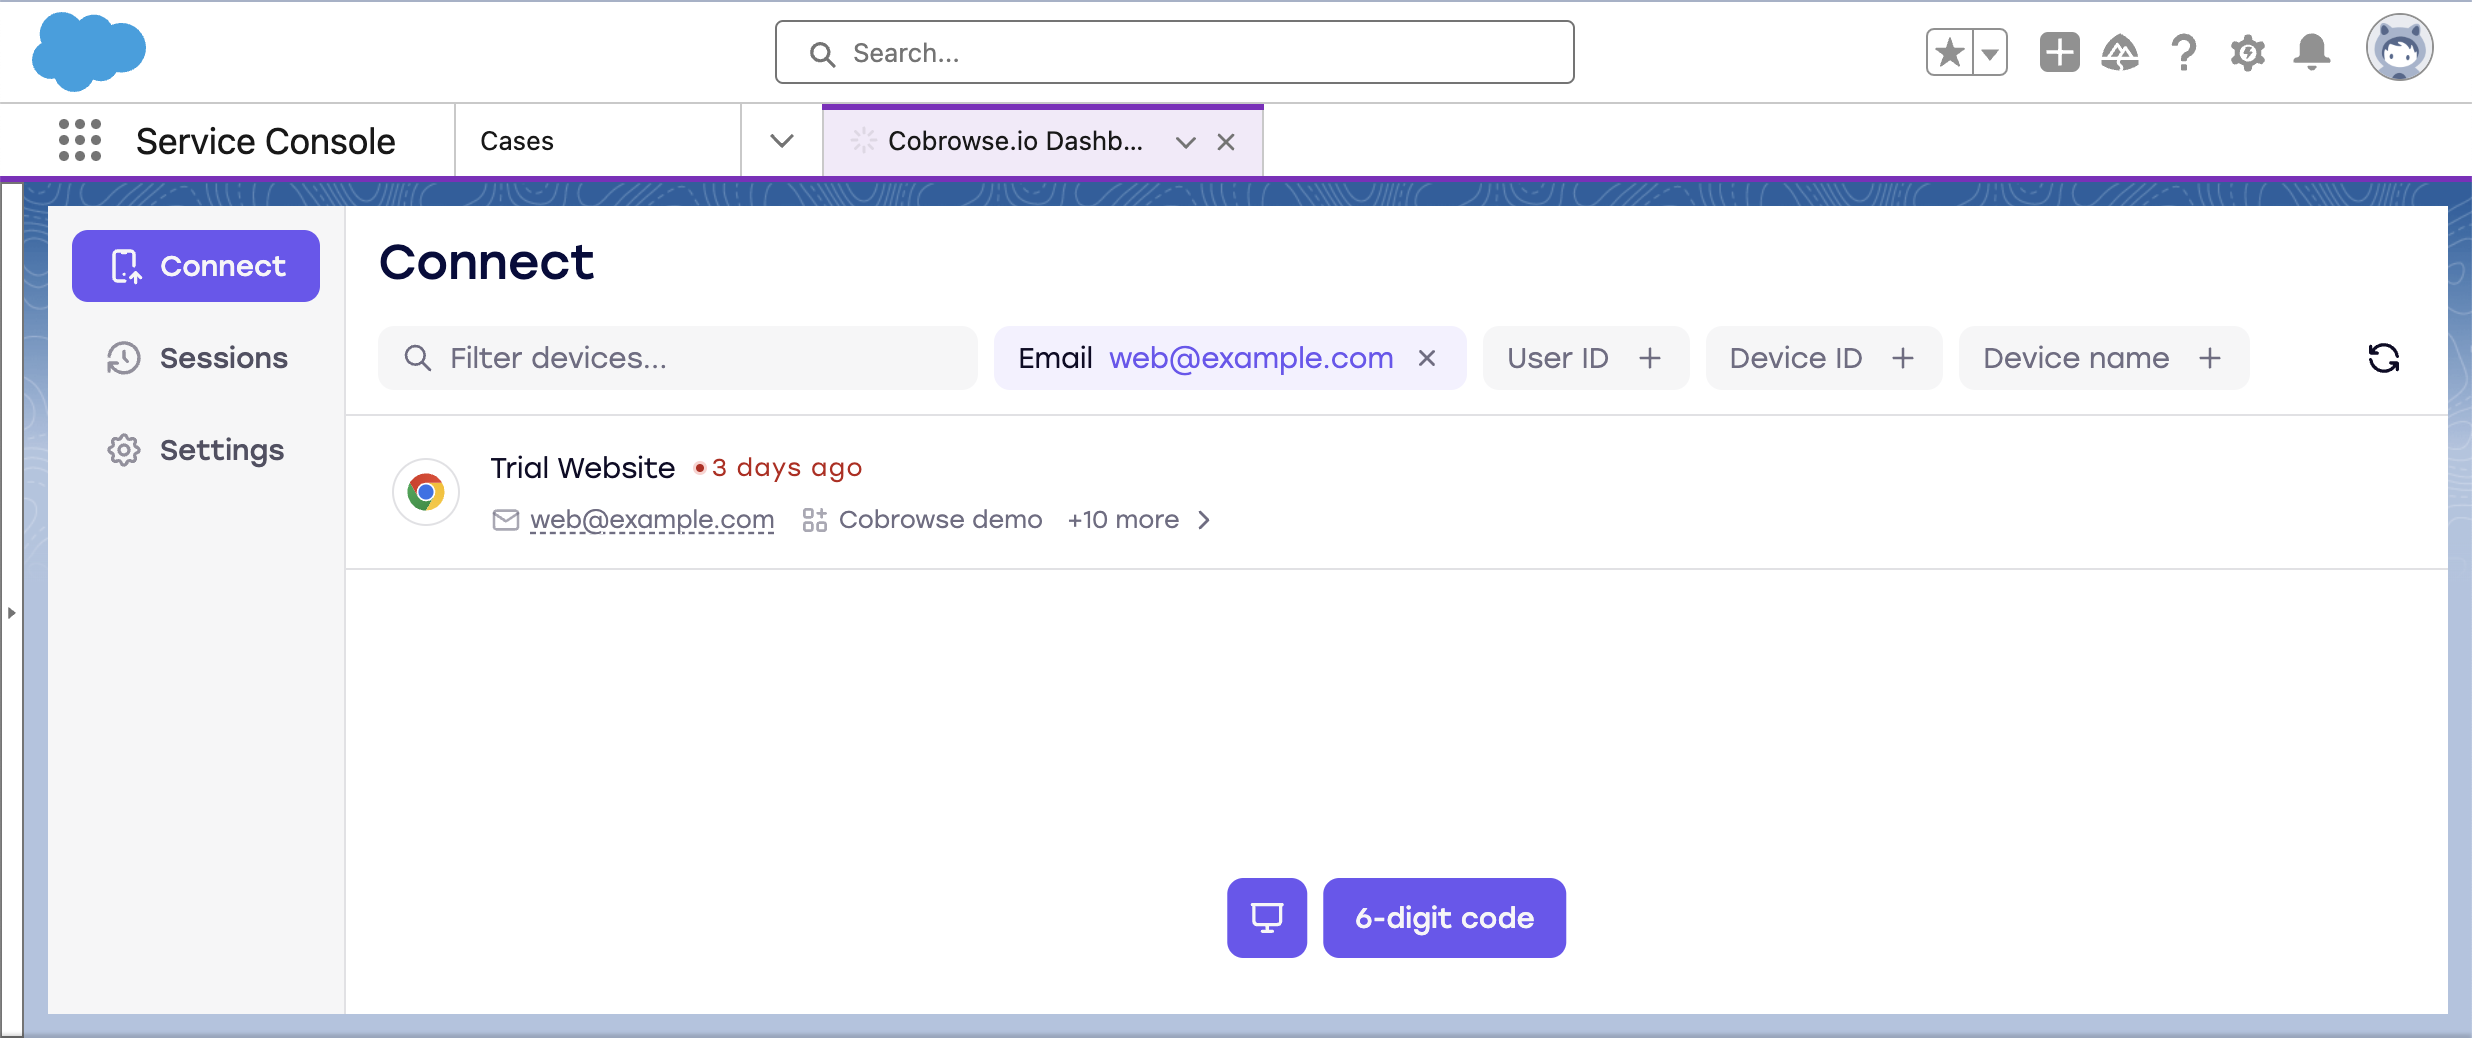Screen dimensions: 2472x1038
Task: Expand the favorites list dropdown arrow
Action: pyautogui.click(x=1990, y=52)
